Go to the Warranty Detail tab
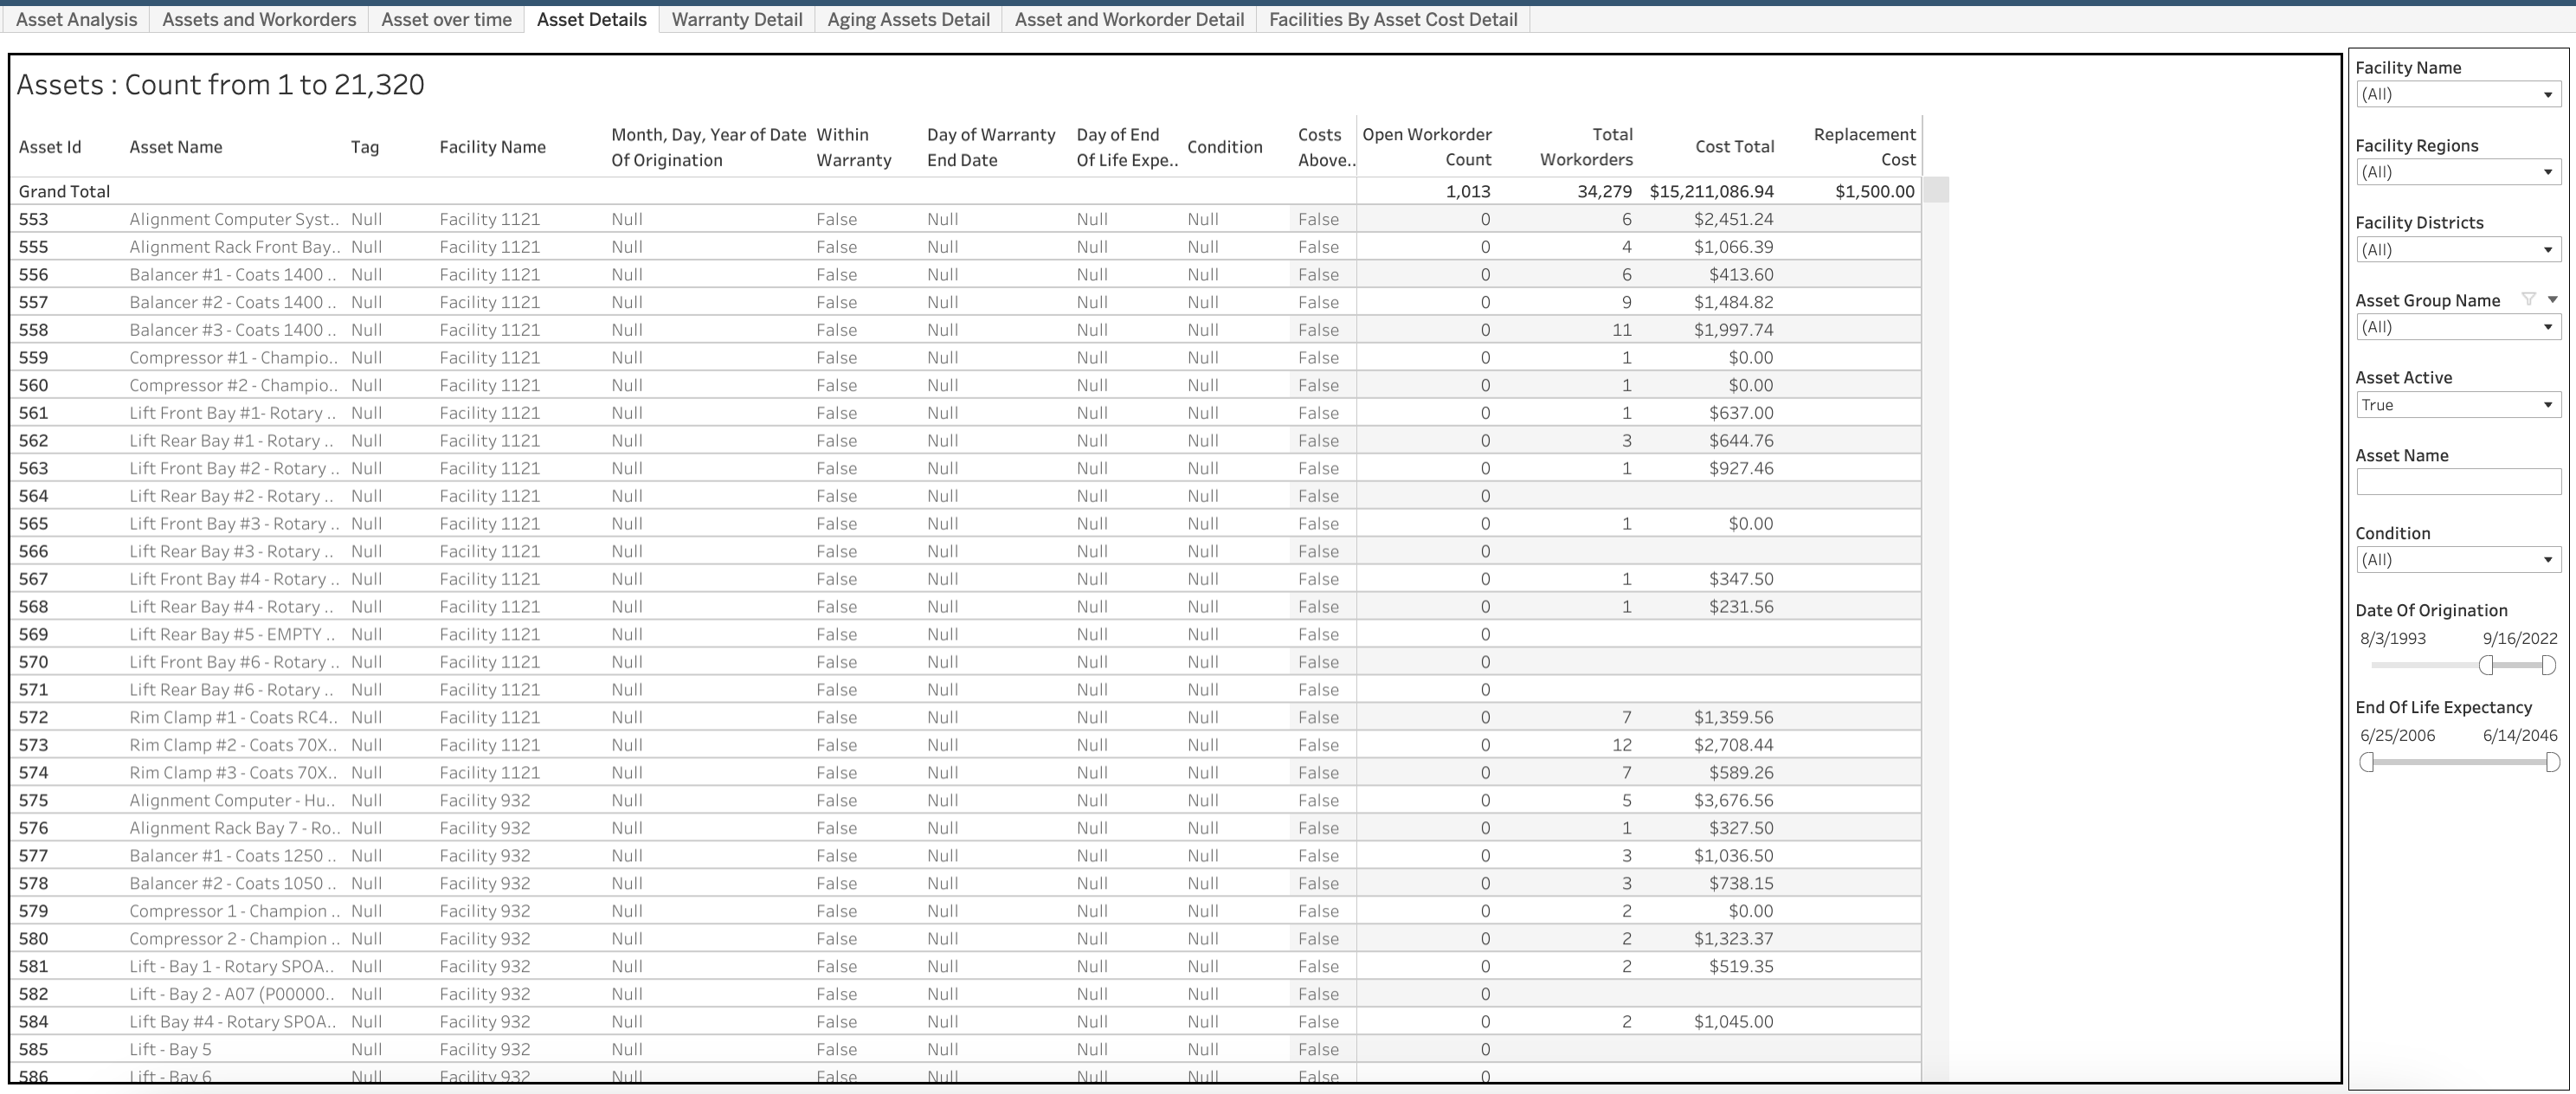The width and height of the screenshot is (2576, 1094). [737, 19]
